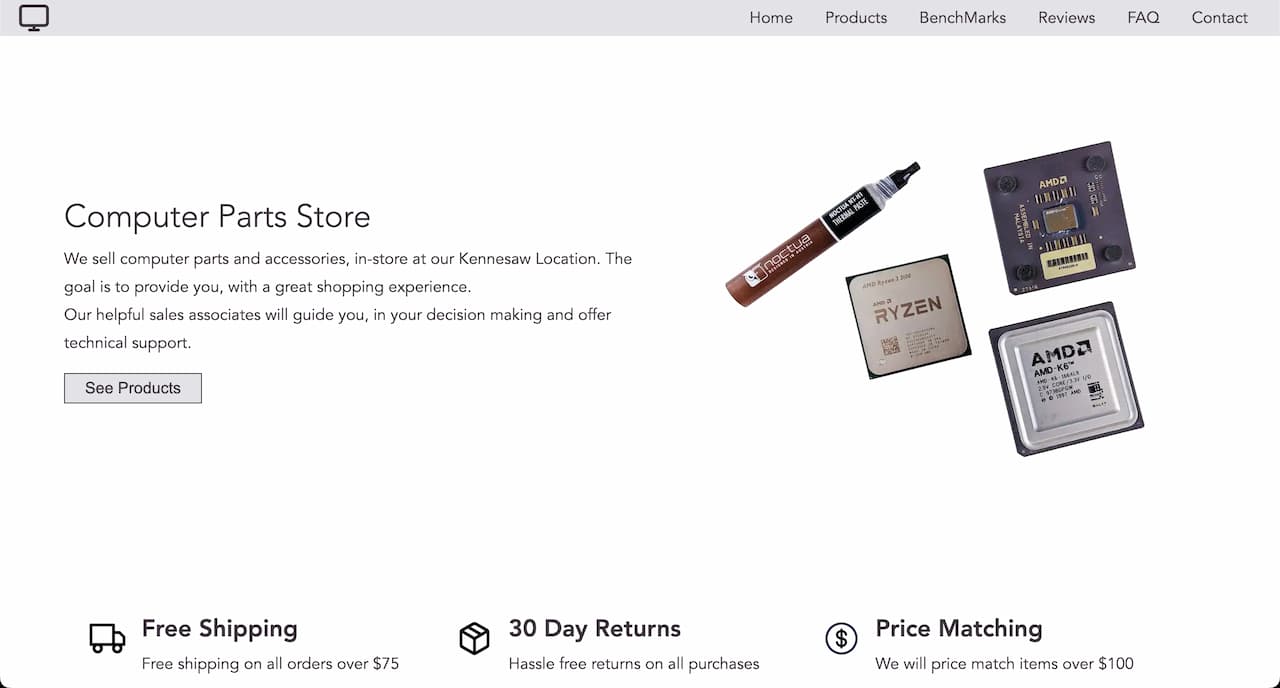The image size is (1280, 688).
Task: Click the Price Matching heading
Action: (x=959, y=628)
